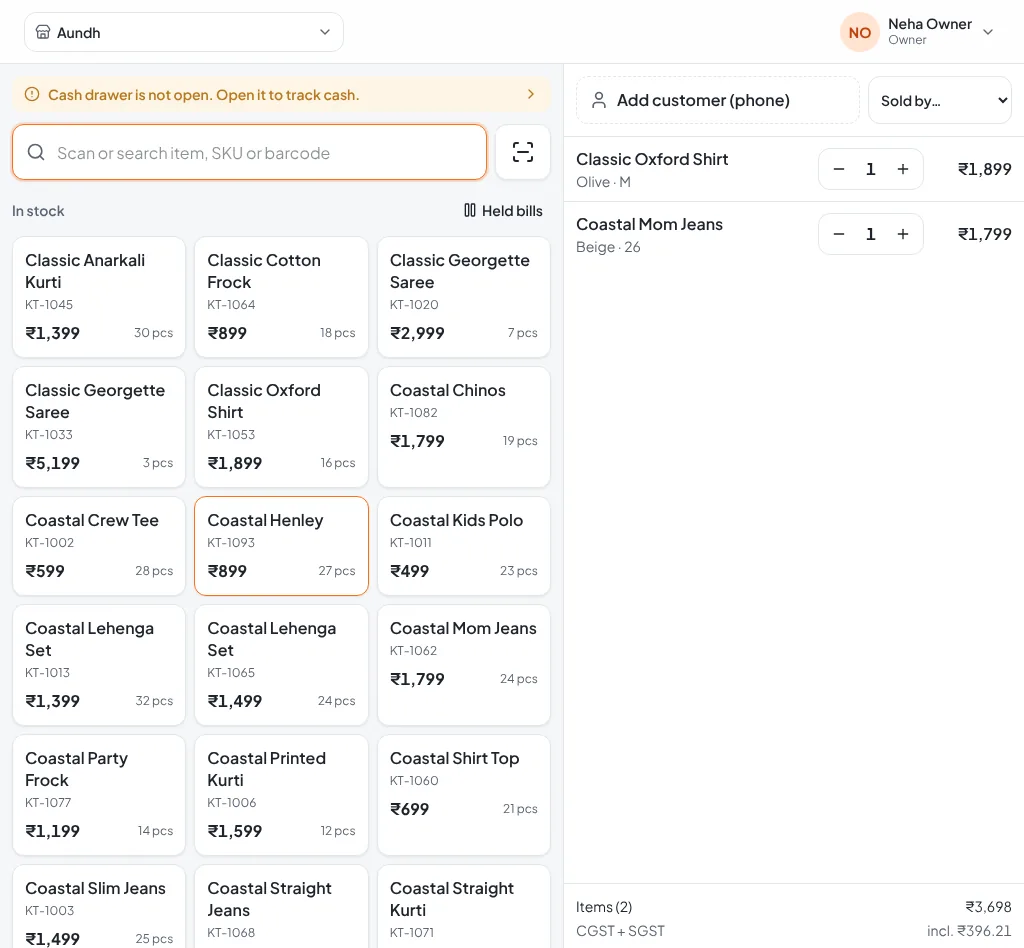Add Coastal Lehenga Set KT-1065 card
The width and height of the screenshot is (1024, 948).
(281, 665)
